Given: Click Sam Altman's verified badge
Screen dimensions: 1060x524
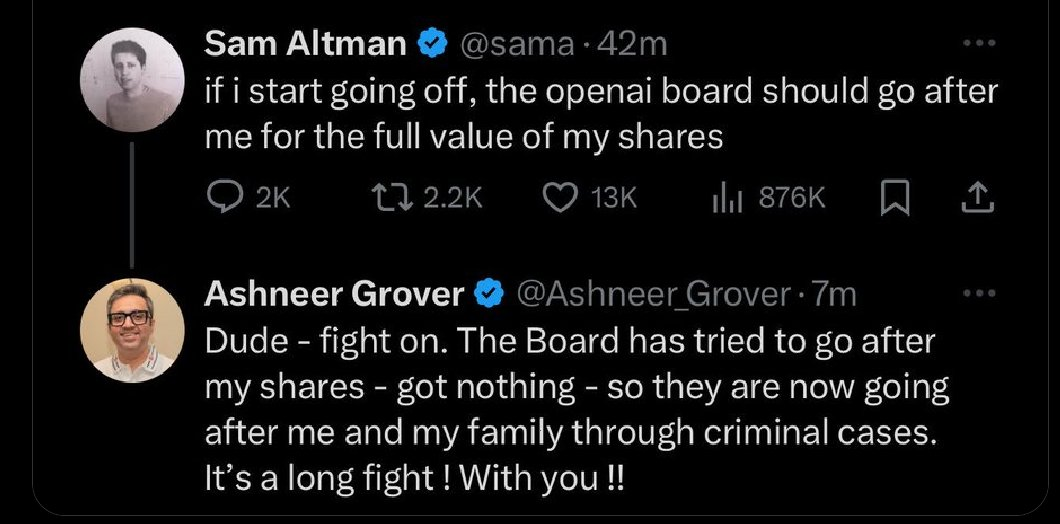Looking at the screenshot, I should click(x=430, y=44).
